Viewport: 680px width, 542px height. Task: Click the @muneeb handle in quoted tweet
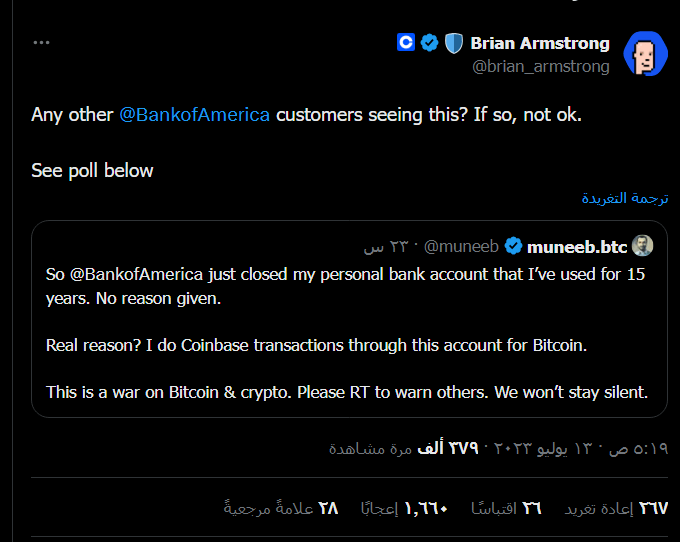pos(461,246)
